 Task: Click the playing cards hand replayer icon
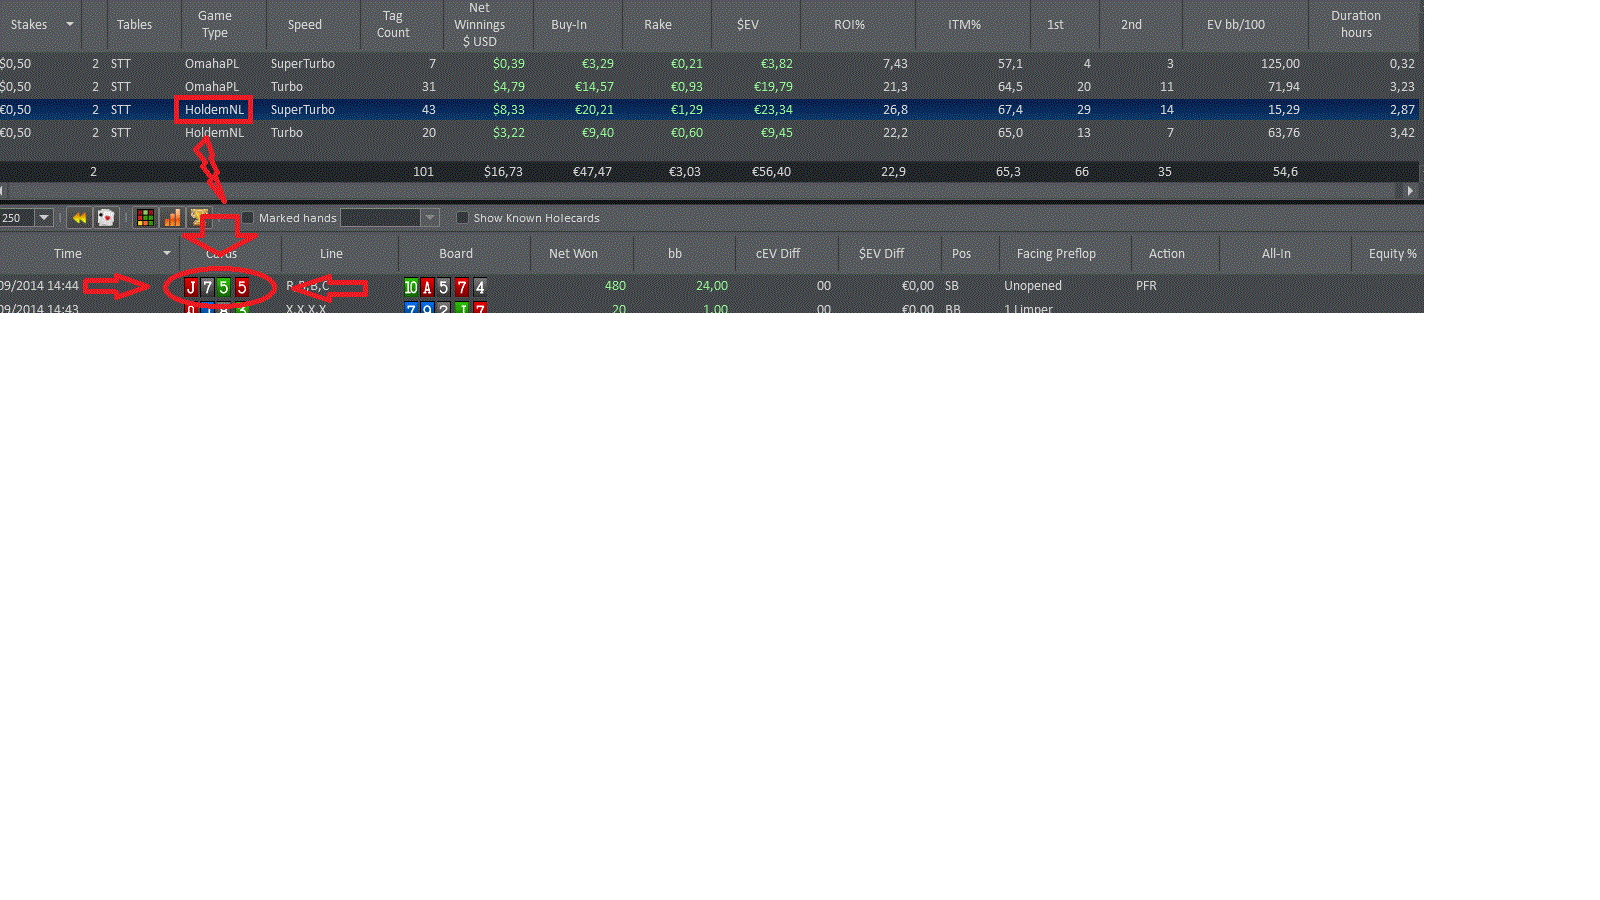click(106, 218)
